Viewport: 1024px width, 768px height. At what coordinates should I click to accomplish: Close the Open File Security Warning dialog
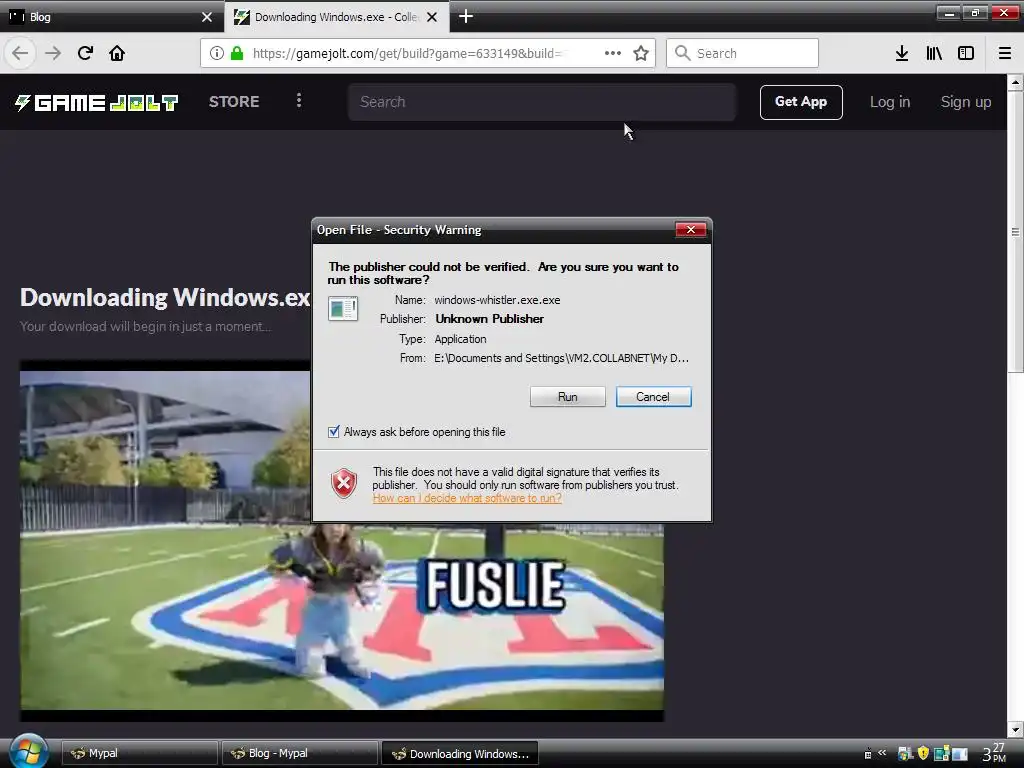[x=690, y=229]
